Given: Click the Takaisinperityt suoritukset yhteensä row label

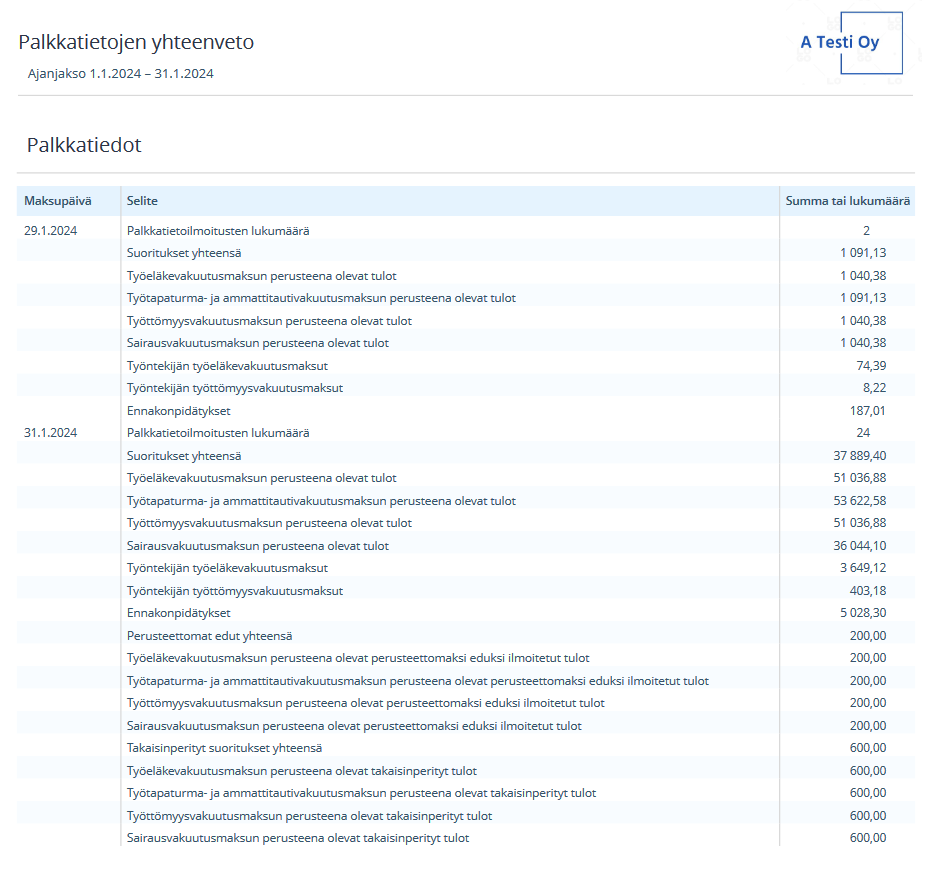Looking at the screenshot, I should (224, 748).
